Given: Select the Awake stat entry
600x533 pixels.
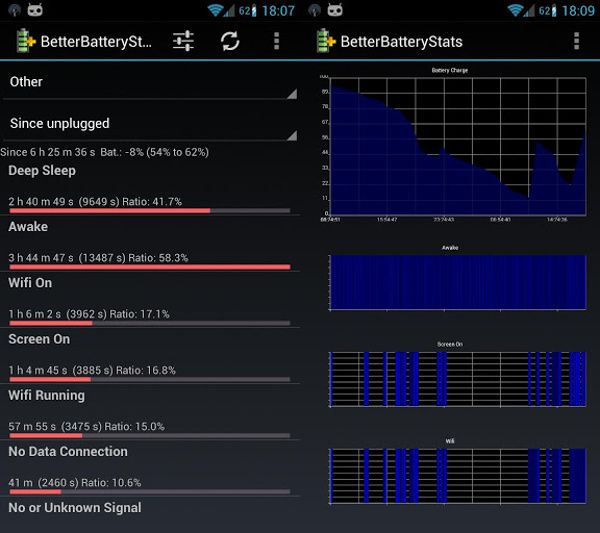Looking at the screenshot, I should [x=150, y=242].
